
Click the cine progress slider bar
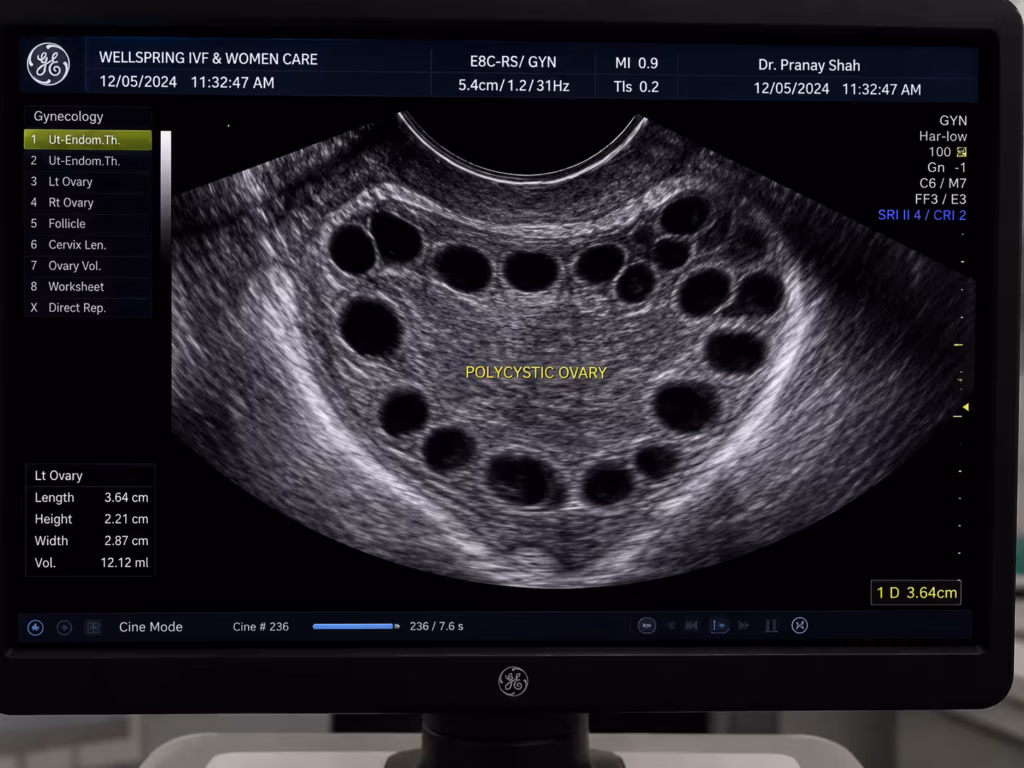tap(356, 626)
